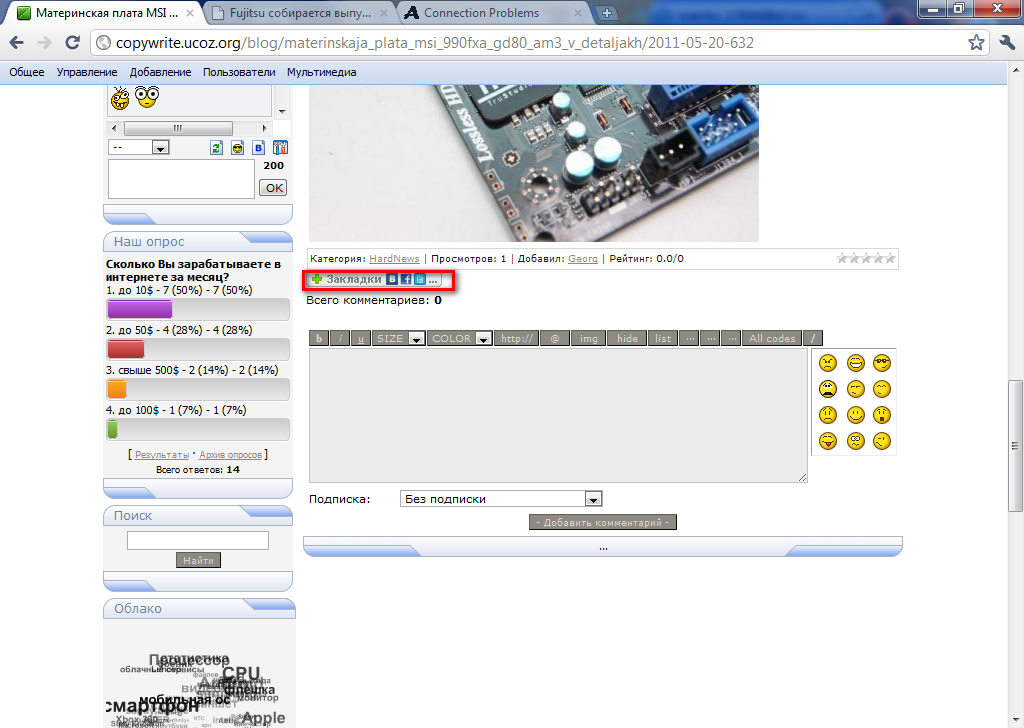Open the mini-chat management icon
This screenshot has width=1024, height=728.
click(280, 148)
